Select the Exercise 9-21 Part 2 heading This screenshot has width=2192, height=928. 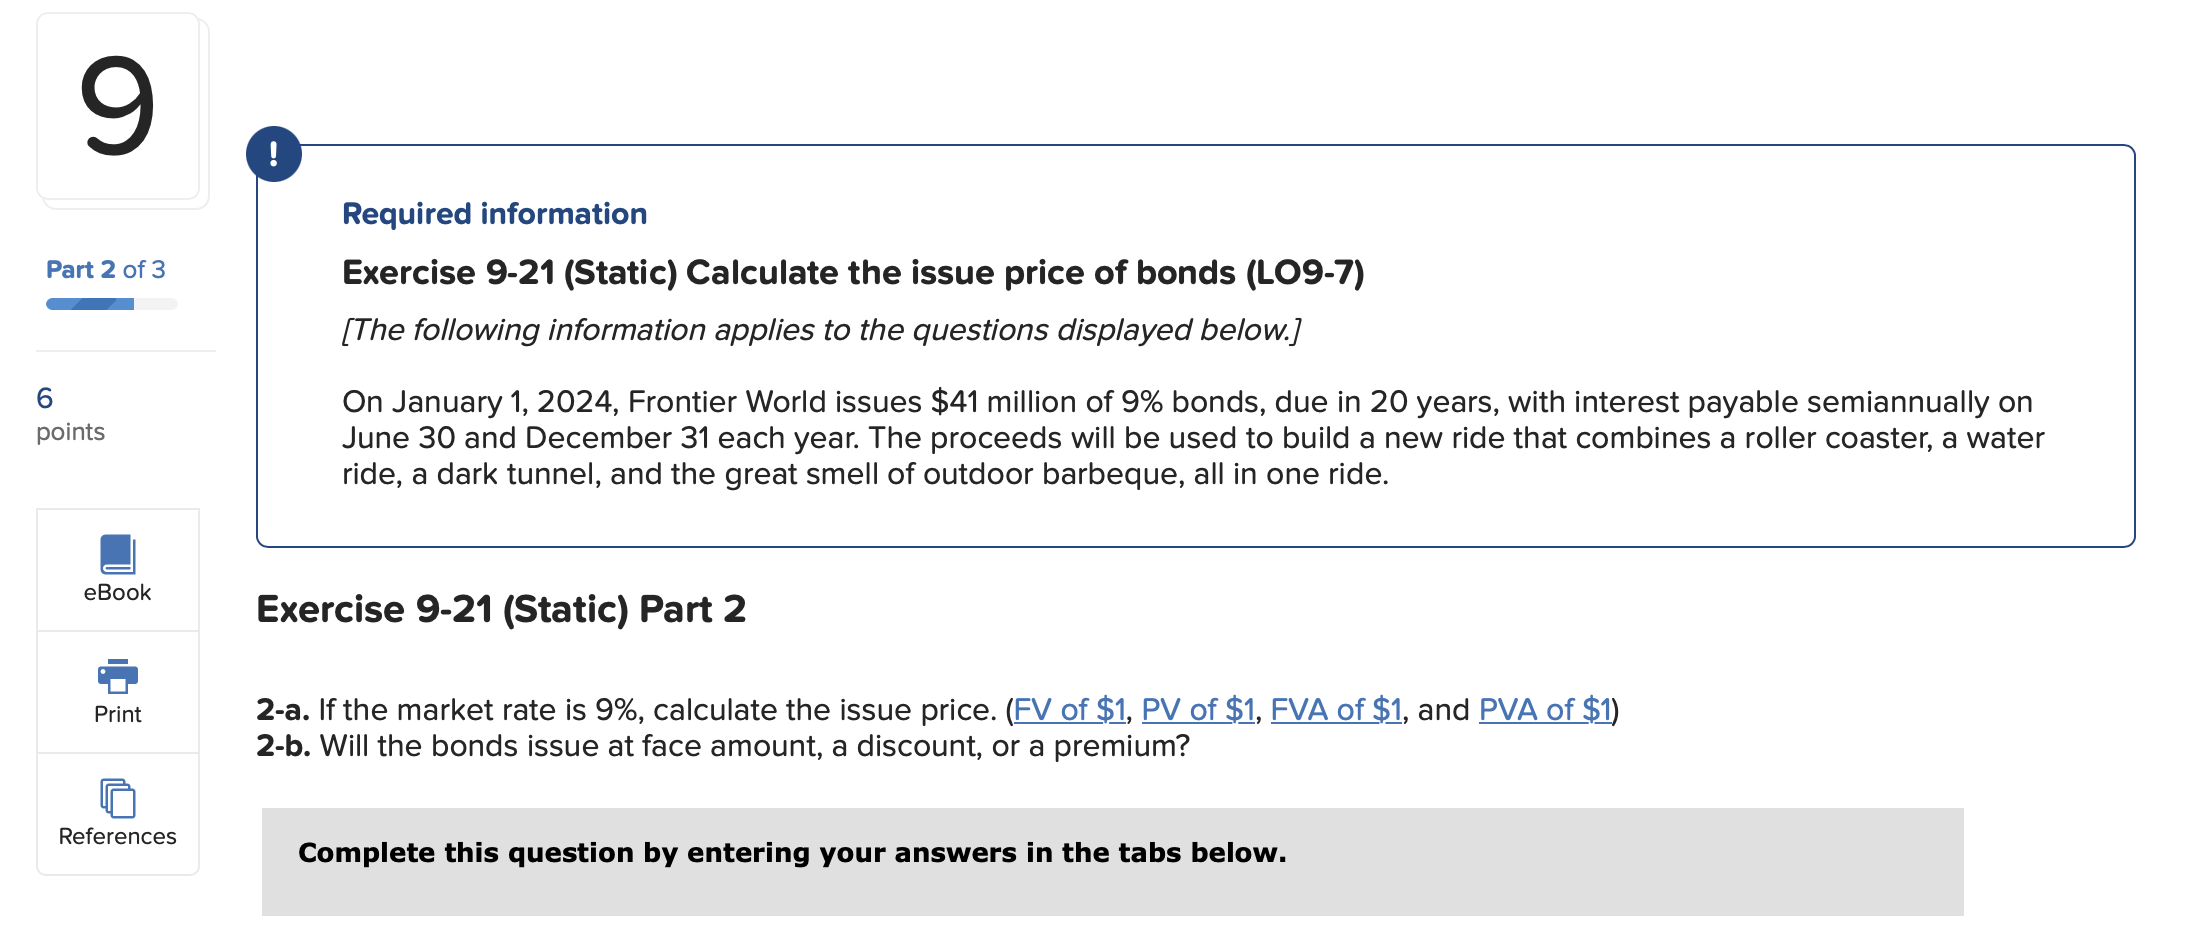coord(501,609)
